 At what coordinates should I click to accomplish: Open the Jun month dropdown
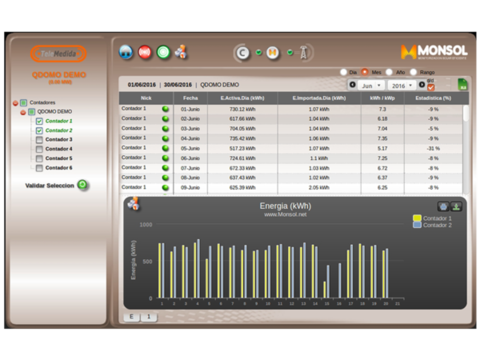tap(371, 86)
